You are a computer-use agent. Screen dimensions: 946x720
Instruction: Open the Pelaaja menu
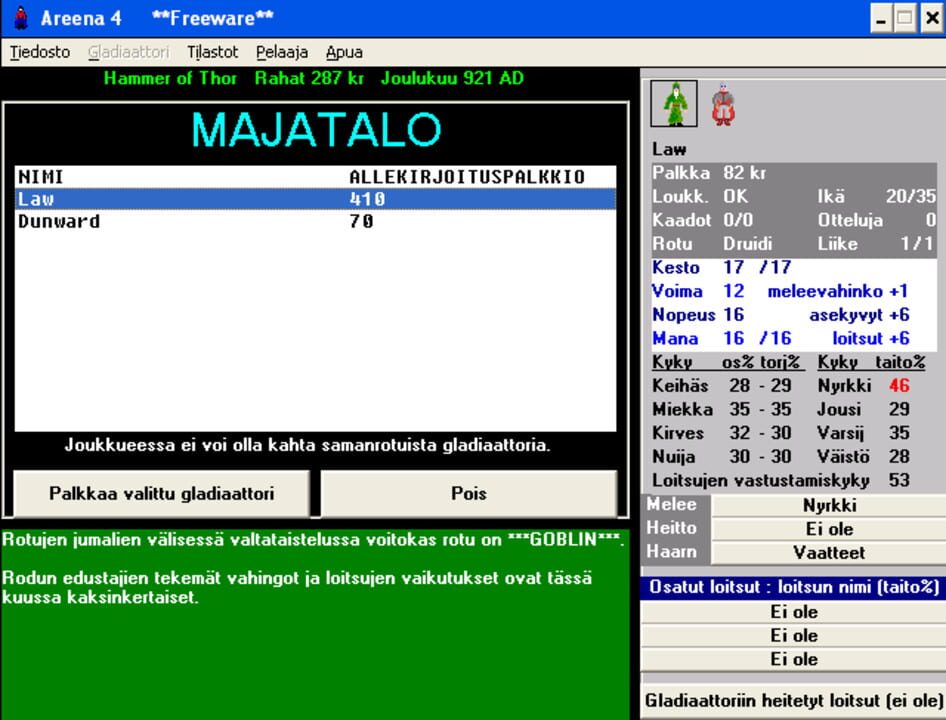[282, 53]
